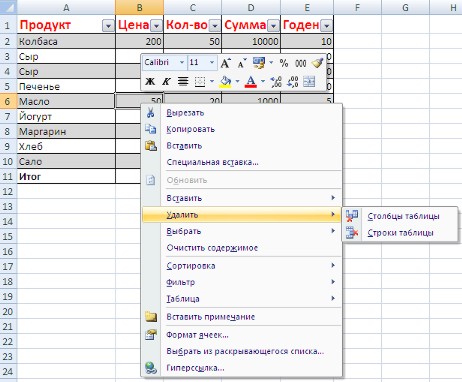Toggle bold (Ж) formatting

[150, 81]
